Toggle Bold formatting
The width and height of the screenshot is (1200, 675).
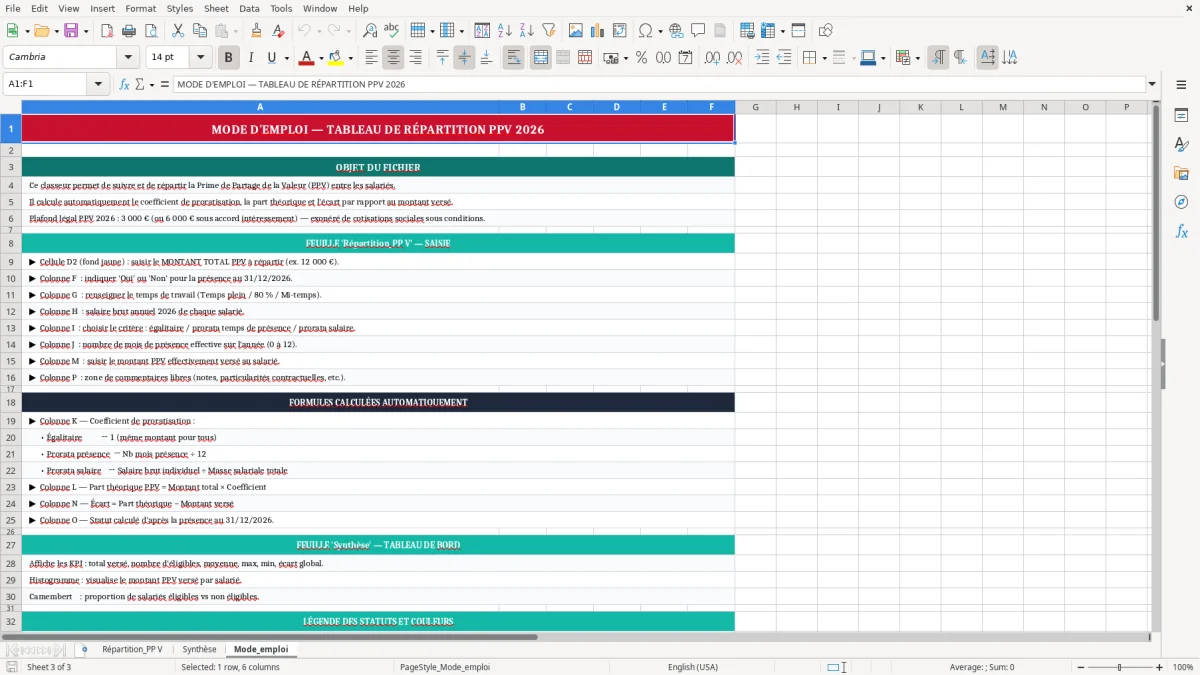[x=229, y=58]
